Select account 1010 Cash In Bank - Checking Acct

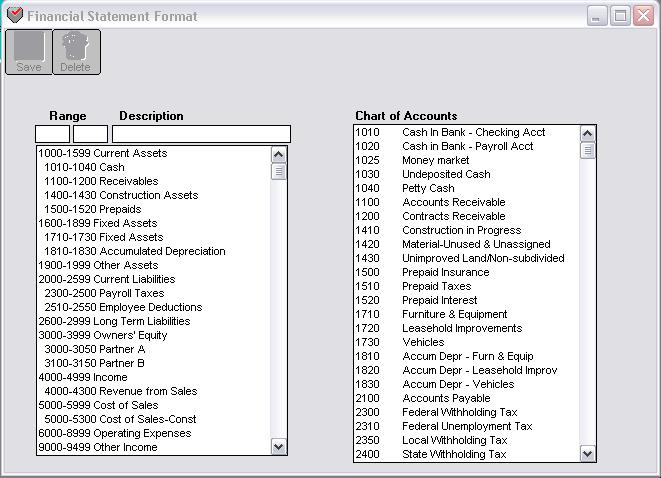coord(450,132)
